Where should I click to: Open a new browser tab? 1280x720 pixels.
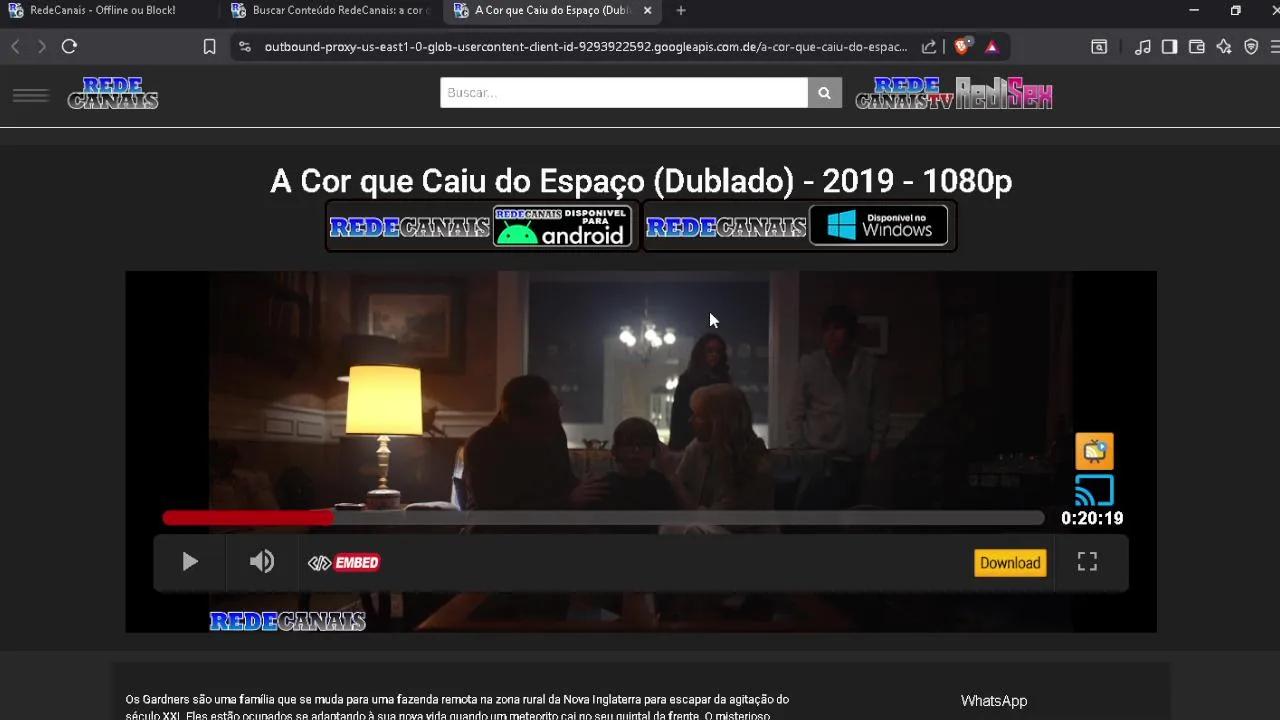click(681, 11)
